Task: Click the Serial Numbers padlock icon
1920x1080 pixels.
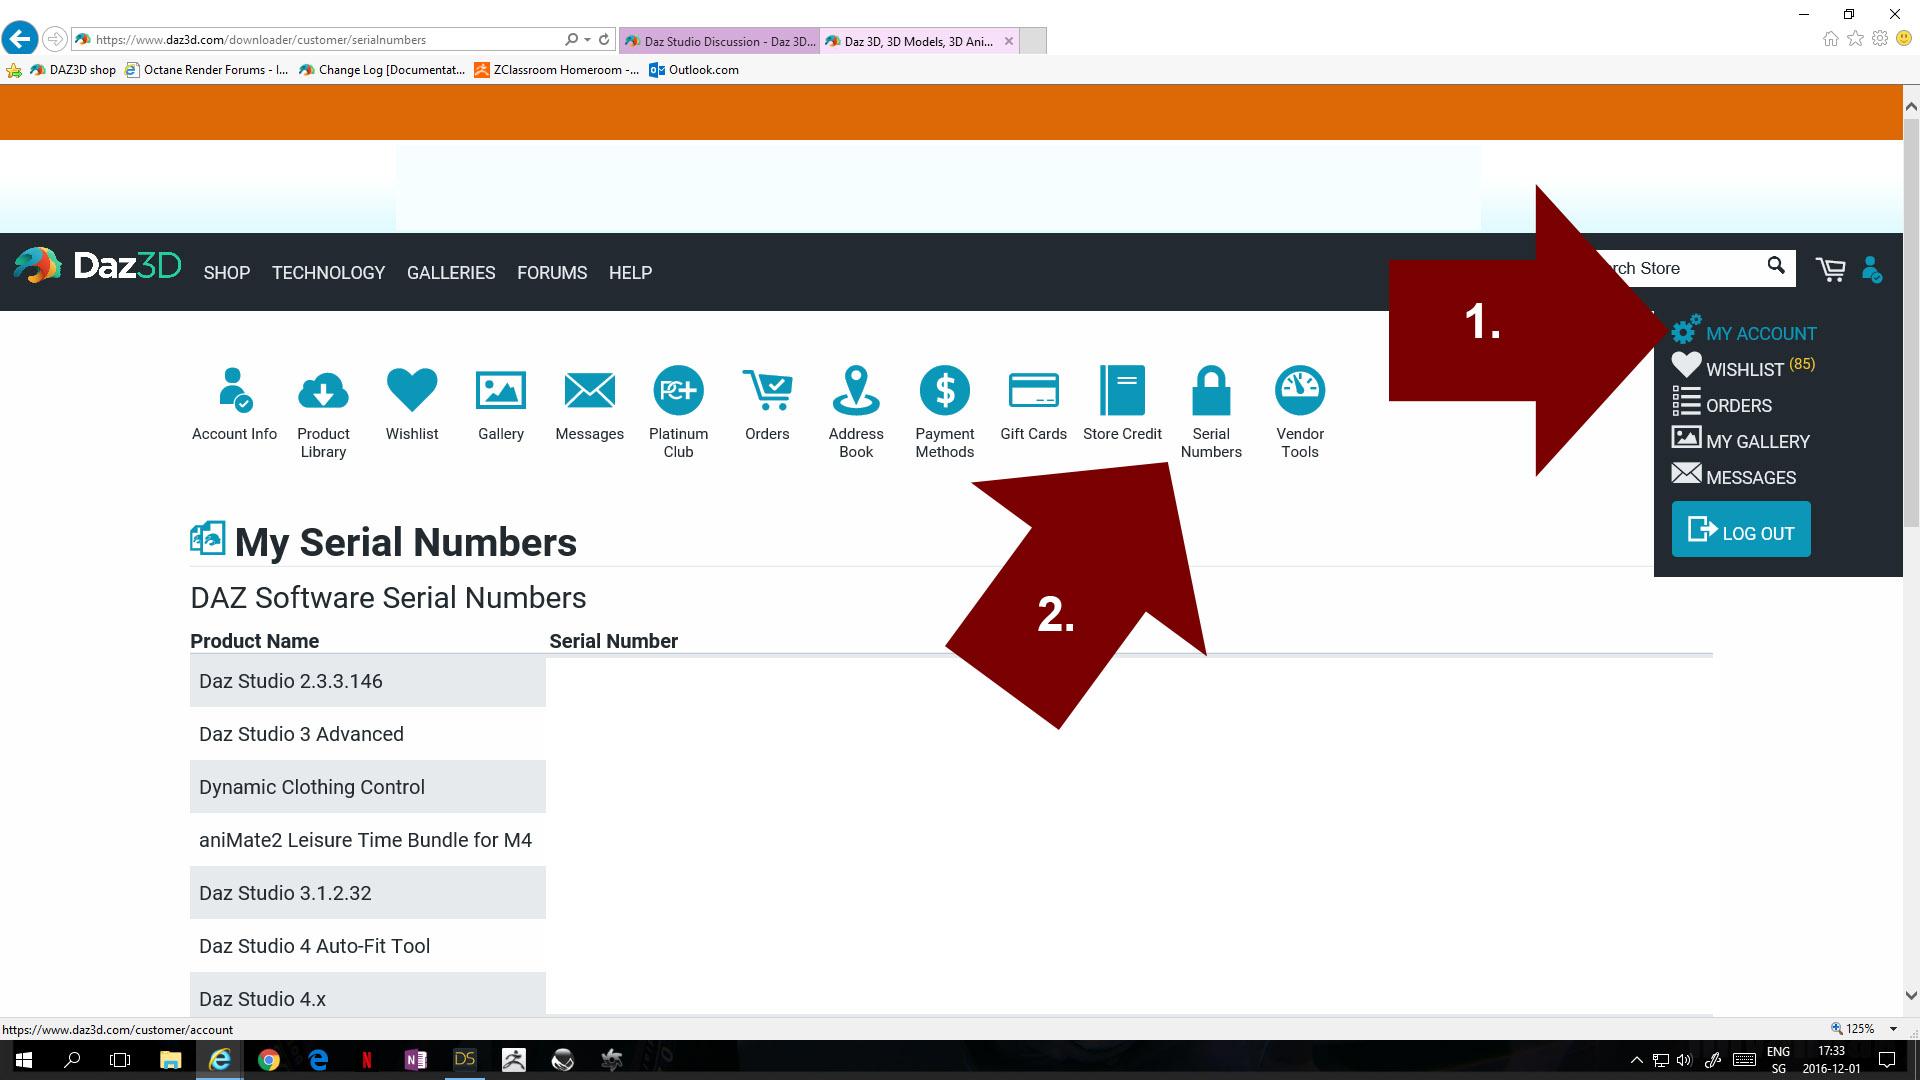Action: pyautogui.click(x=1211, y=390)
